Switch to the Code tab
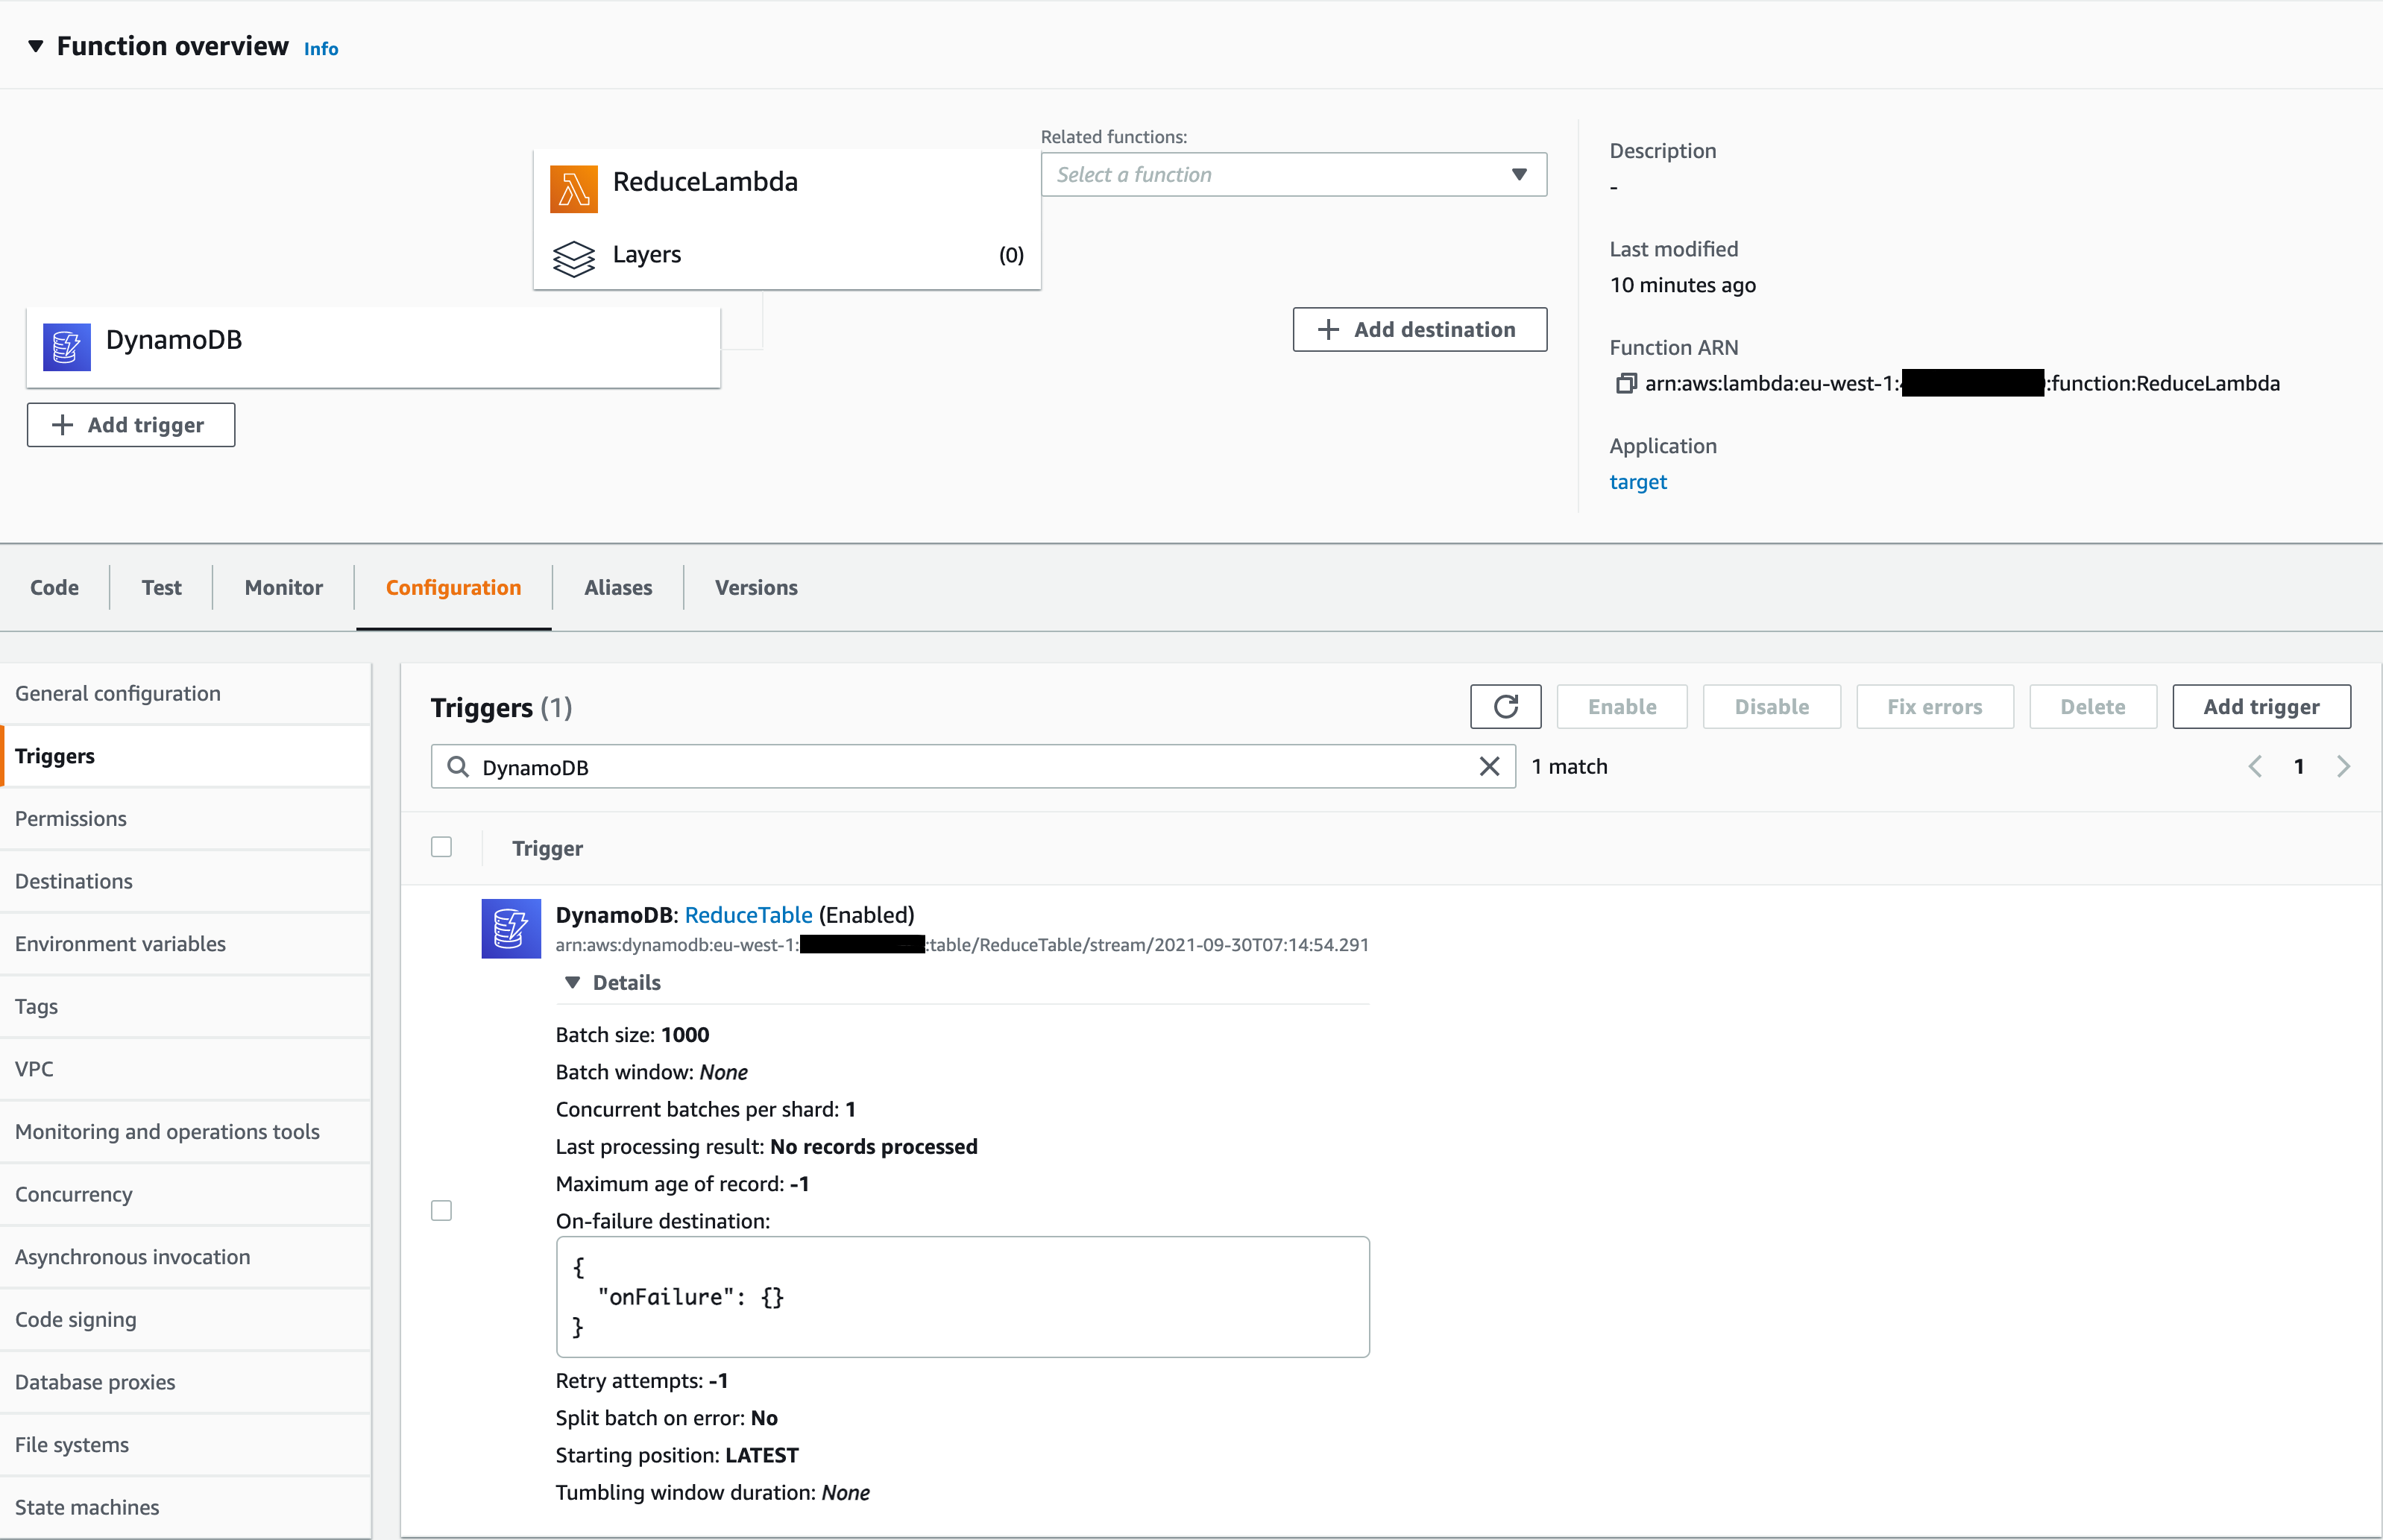The height and width of the screenshot is (1540, 2383). pos(54,587)
